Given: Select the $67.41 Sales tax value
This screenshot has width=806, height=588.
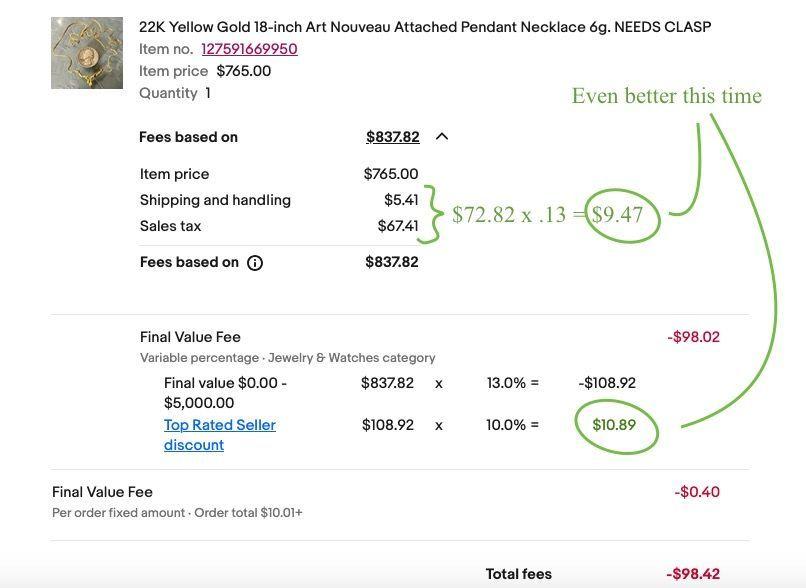Looking at the screenshot, I should [398, 226].
